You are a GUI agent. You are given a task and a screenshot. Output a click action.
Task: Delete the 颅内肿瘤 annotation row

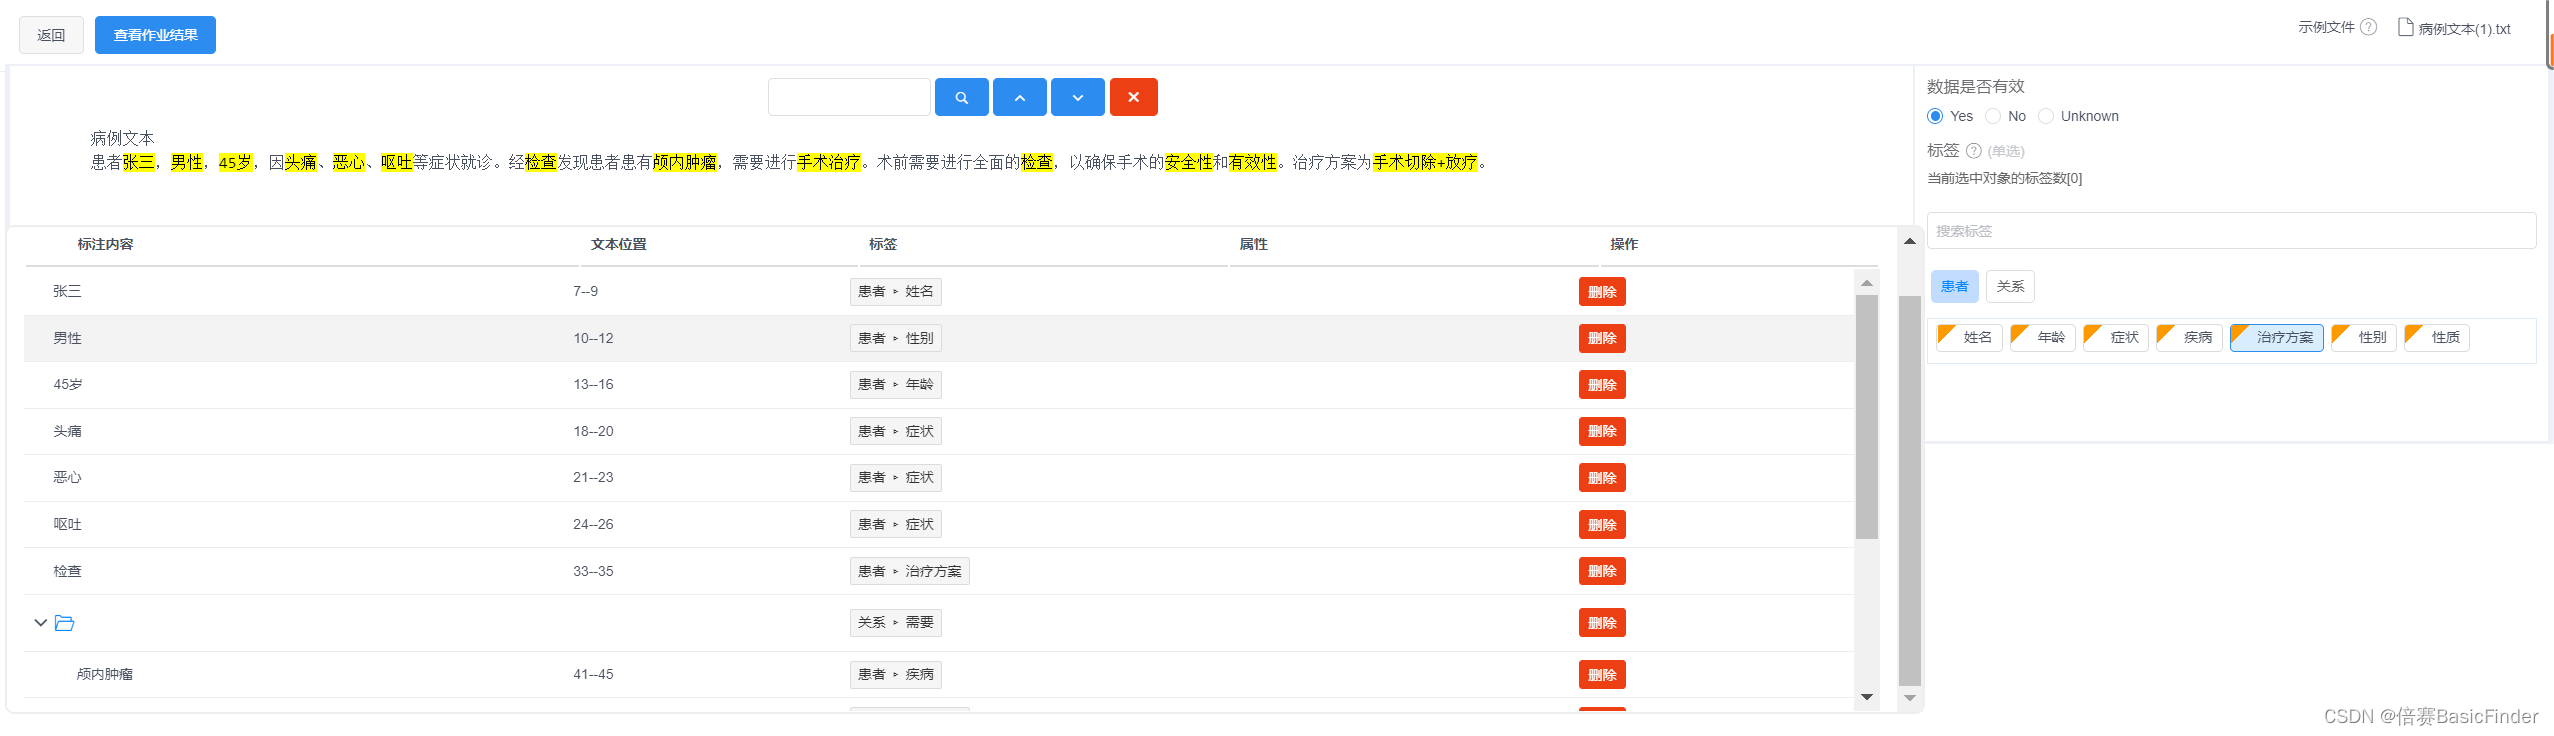click(1602, 675)
